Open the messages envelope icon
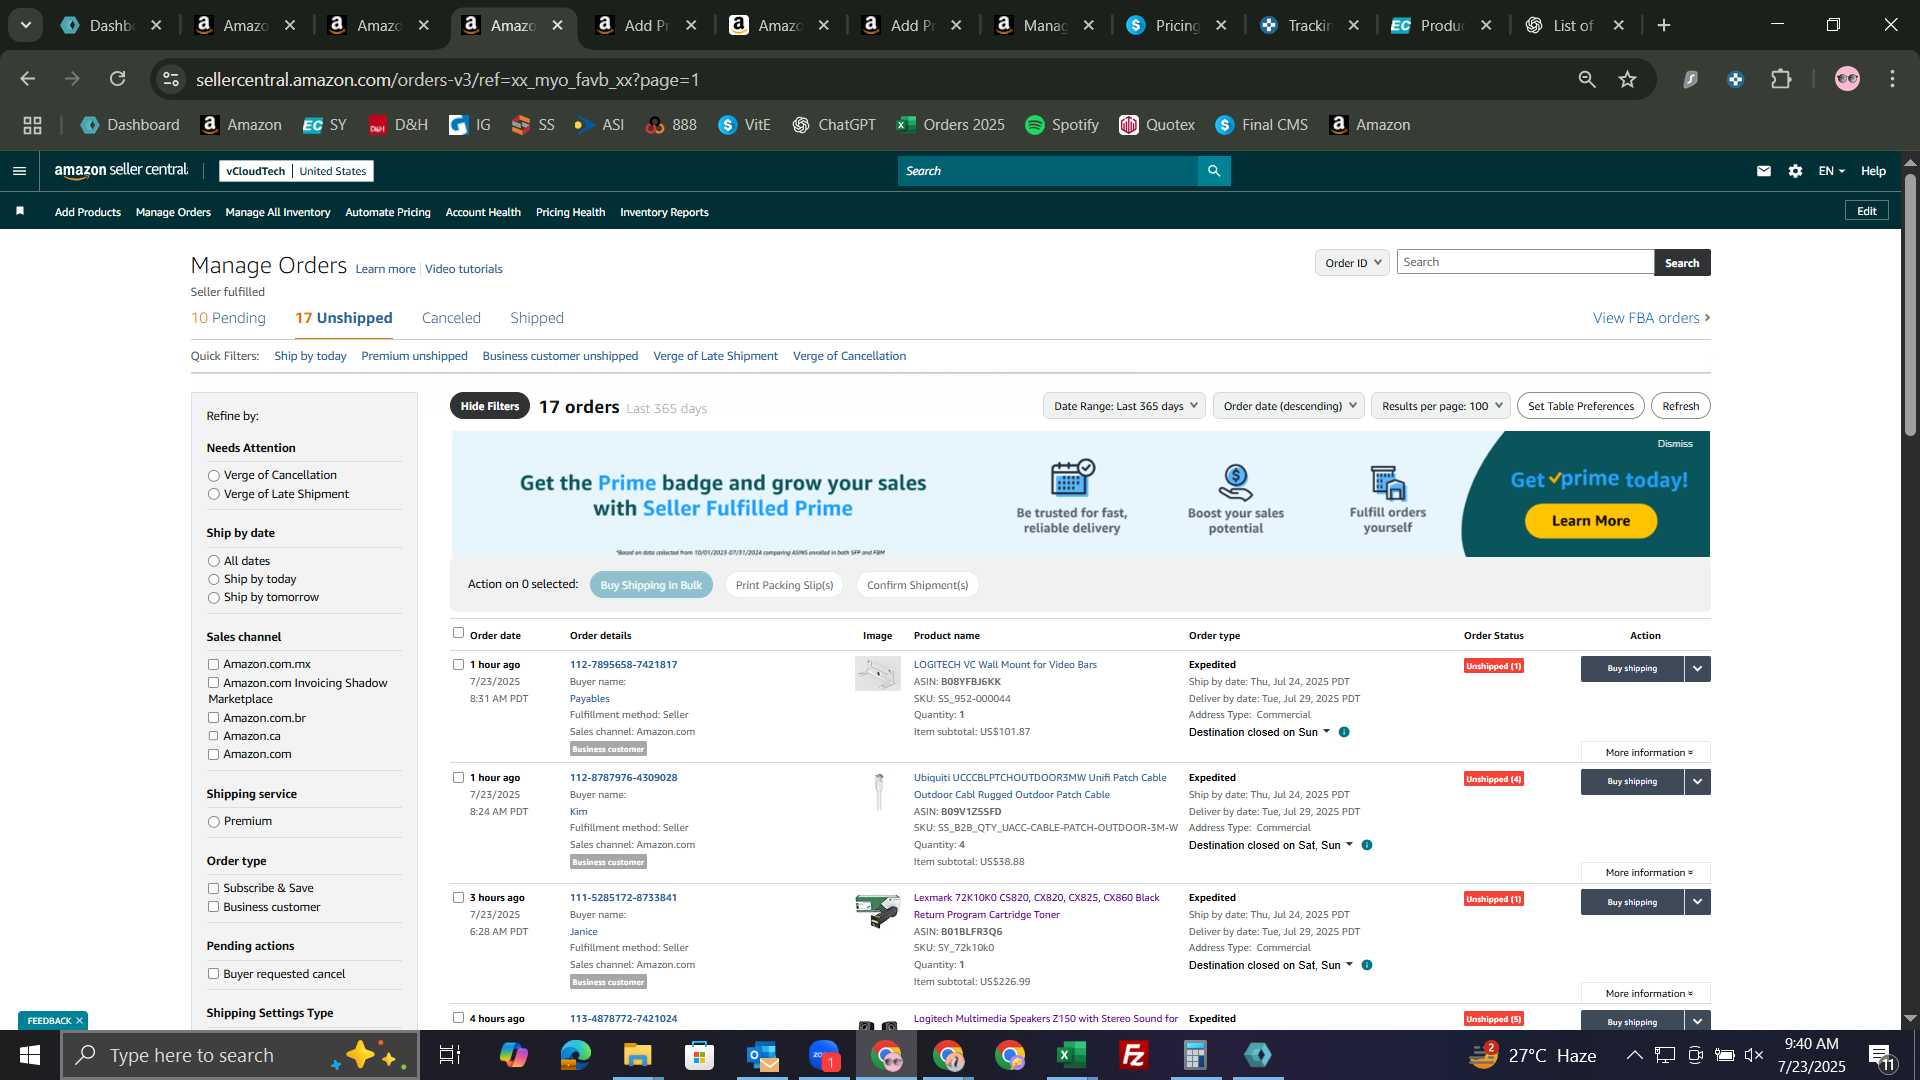1920x1080 pixels. point(1764,171)
